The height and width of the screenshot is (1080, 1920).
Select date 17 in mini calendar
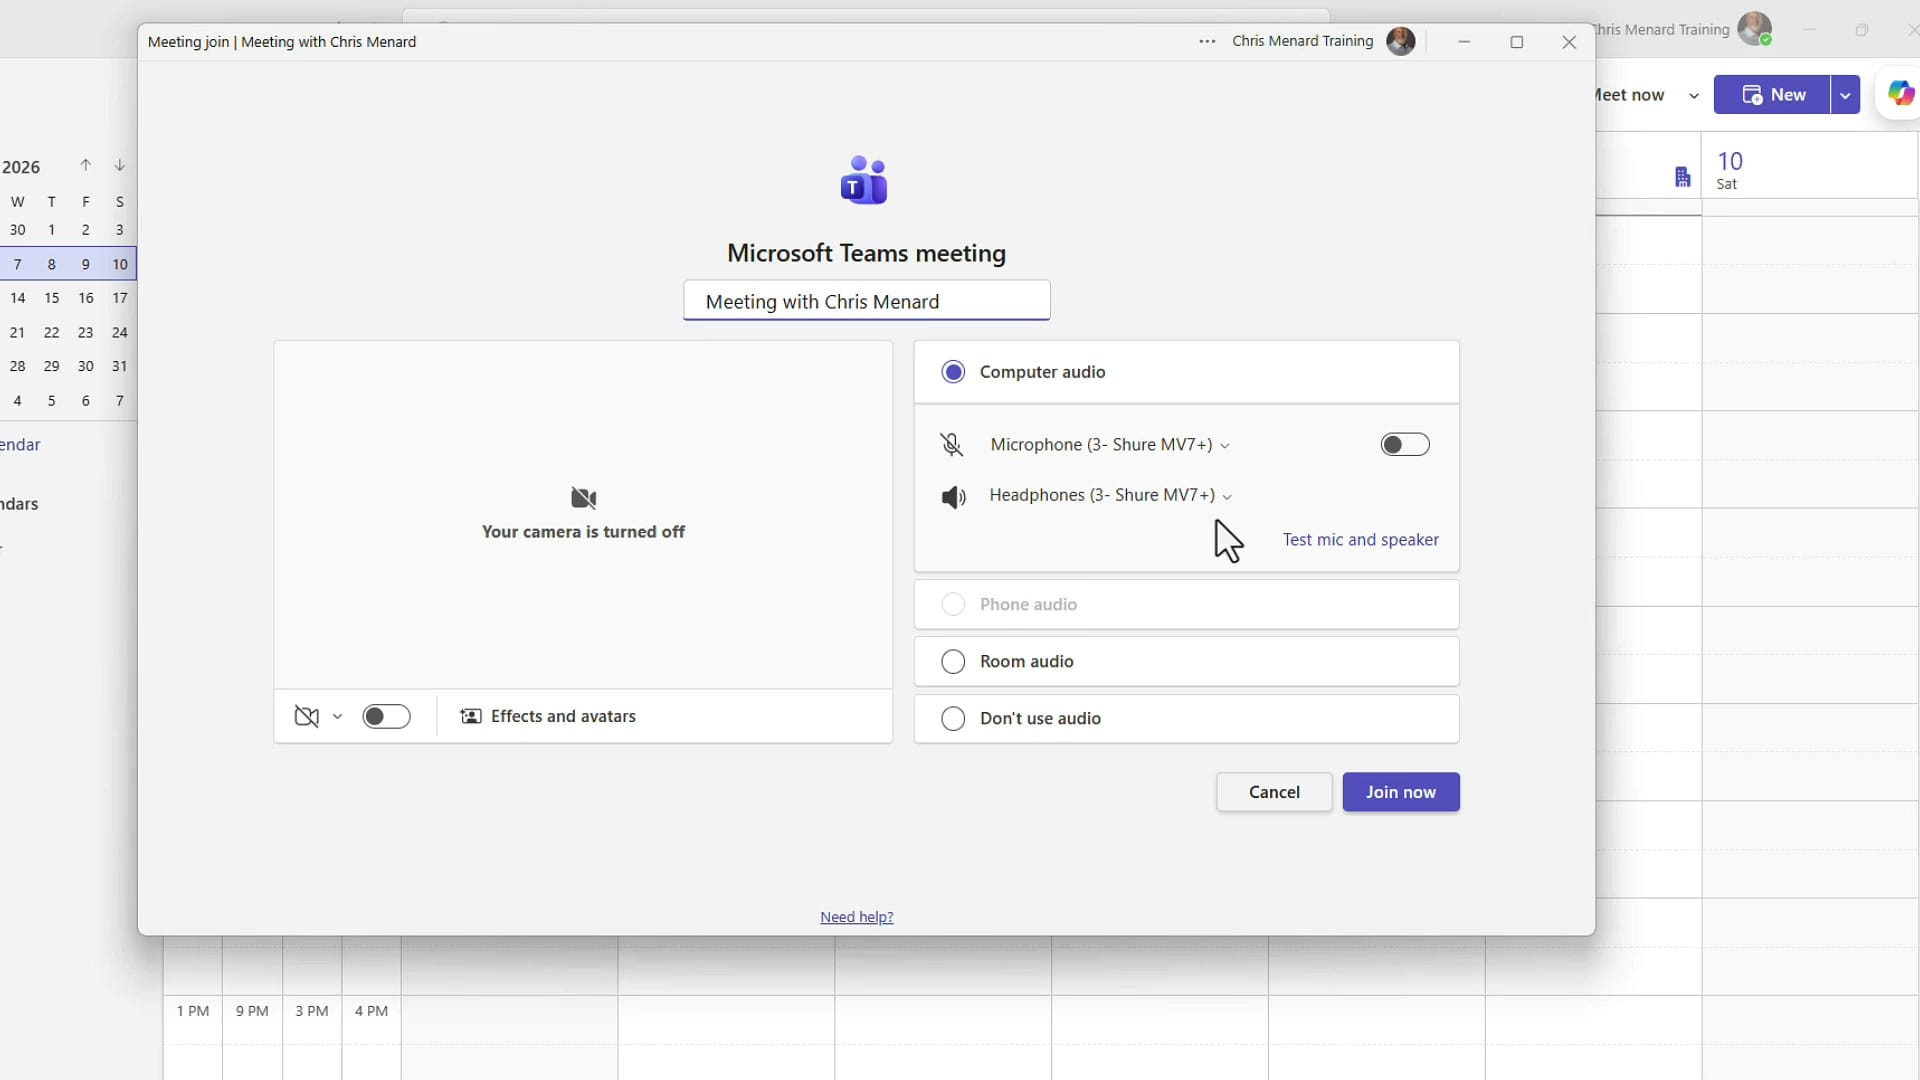120,298
